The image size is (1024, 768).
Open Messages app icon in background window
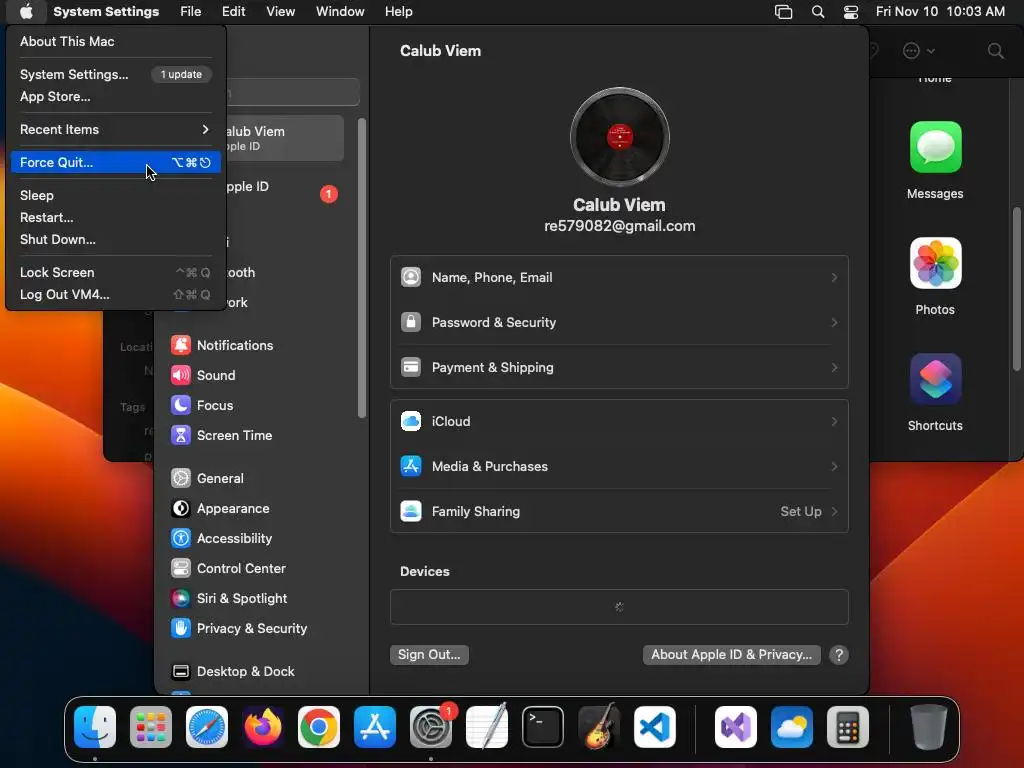[x=935, y=147]
